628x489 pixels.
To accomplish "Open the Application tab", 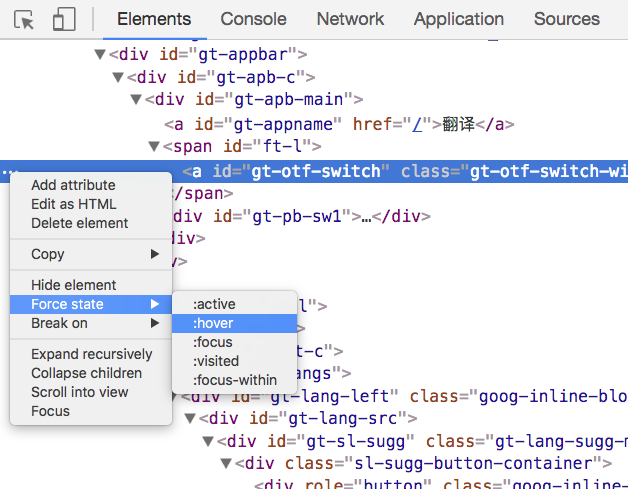I will point(459,19).
